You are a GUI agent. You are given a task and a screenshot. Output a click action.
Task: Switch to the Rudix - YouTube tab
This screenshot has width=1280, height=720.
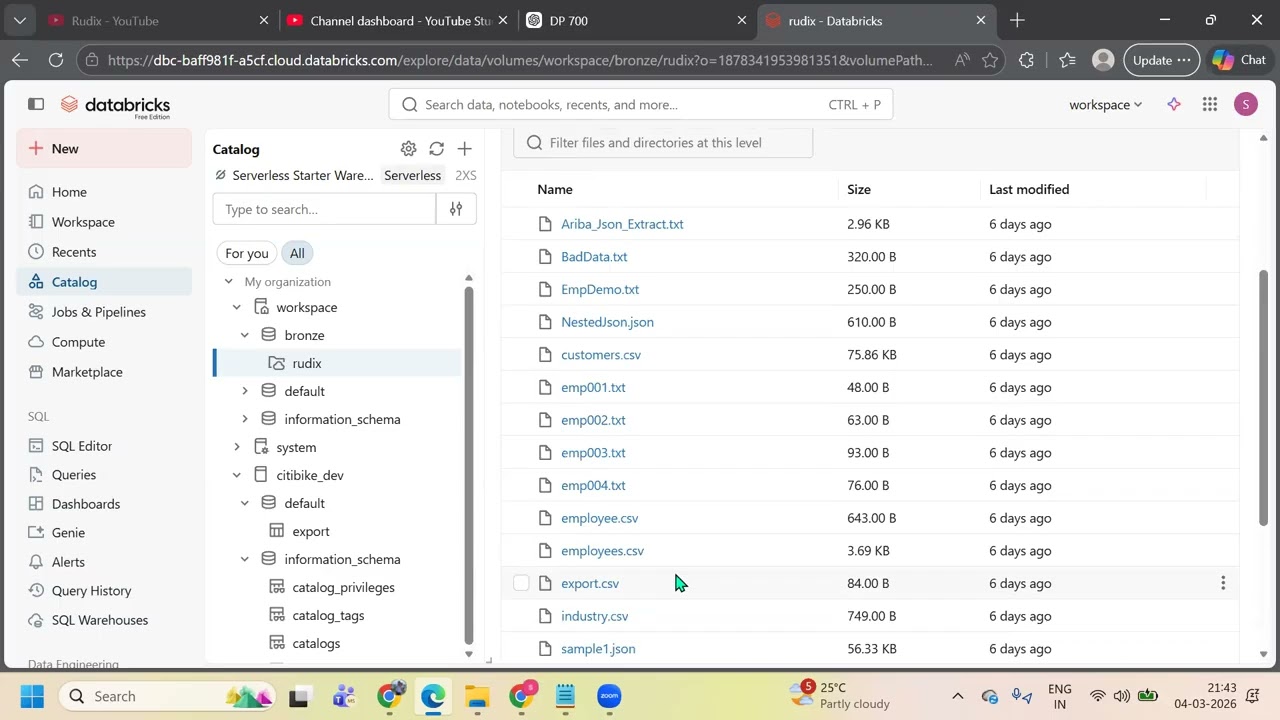click(x=158, y=20)
